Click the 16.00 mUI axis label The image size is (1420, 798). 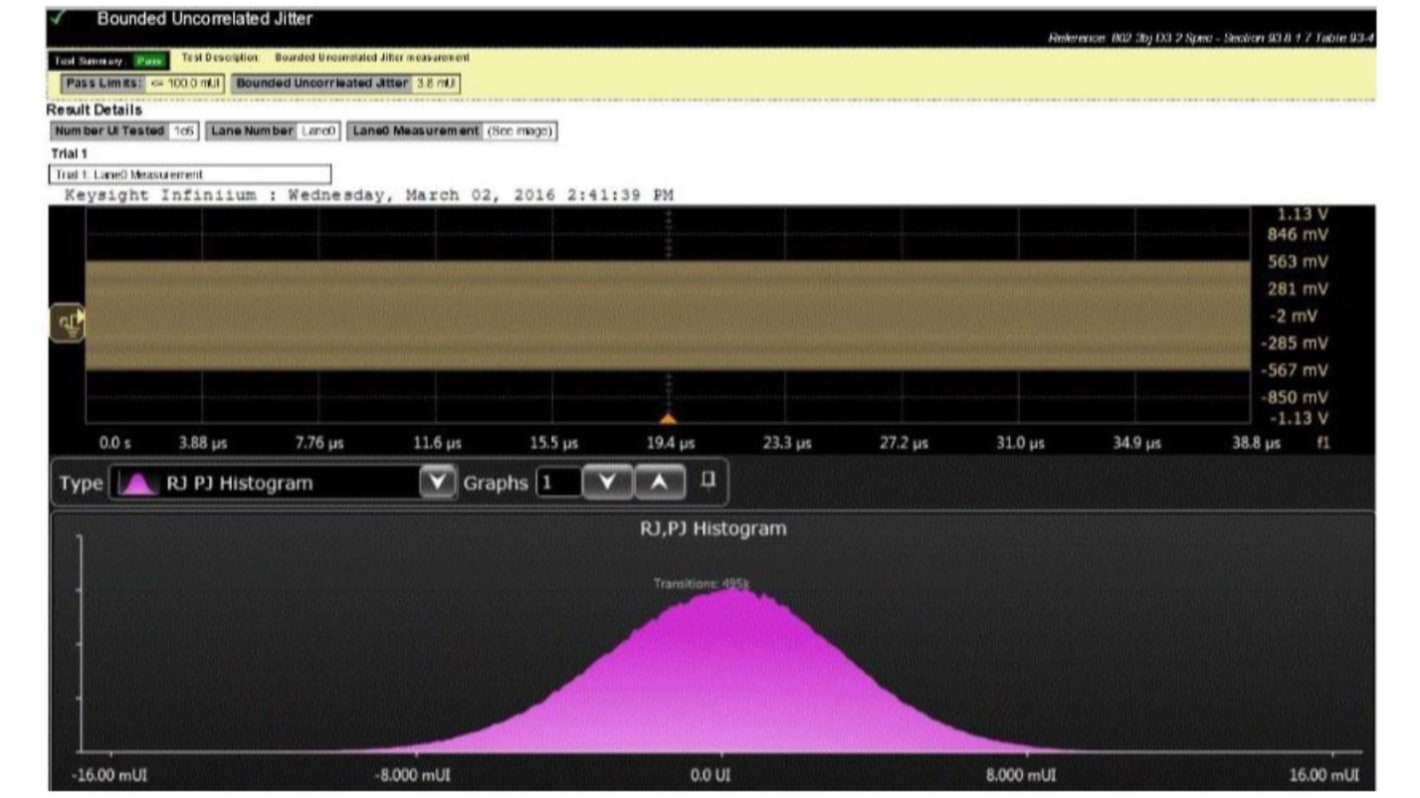point(1326,776)
